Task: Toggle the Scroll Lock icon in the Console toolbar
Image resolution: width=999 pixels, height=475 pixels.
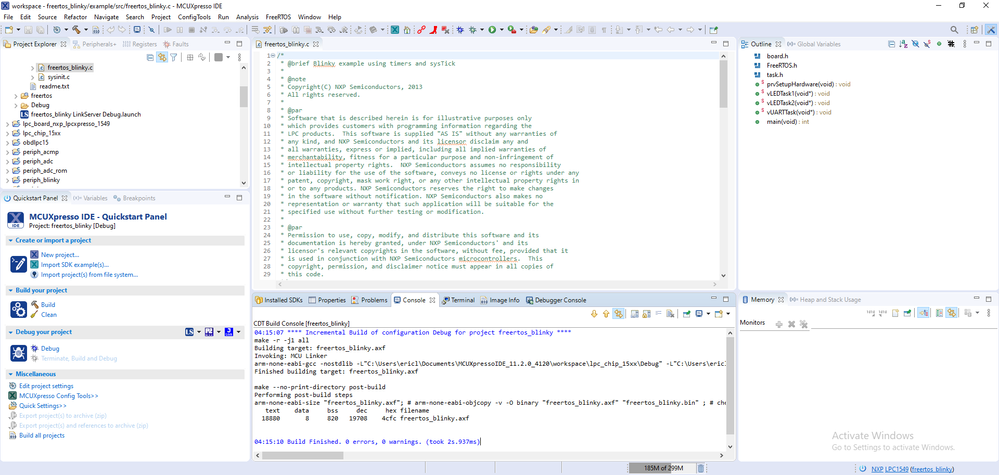Action: 647,313
